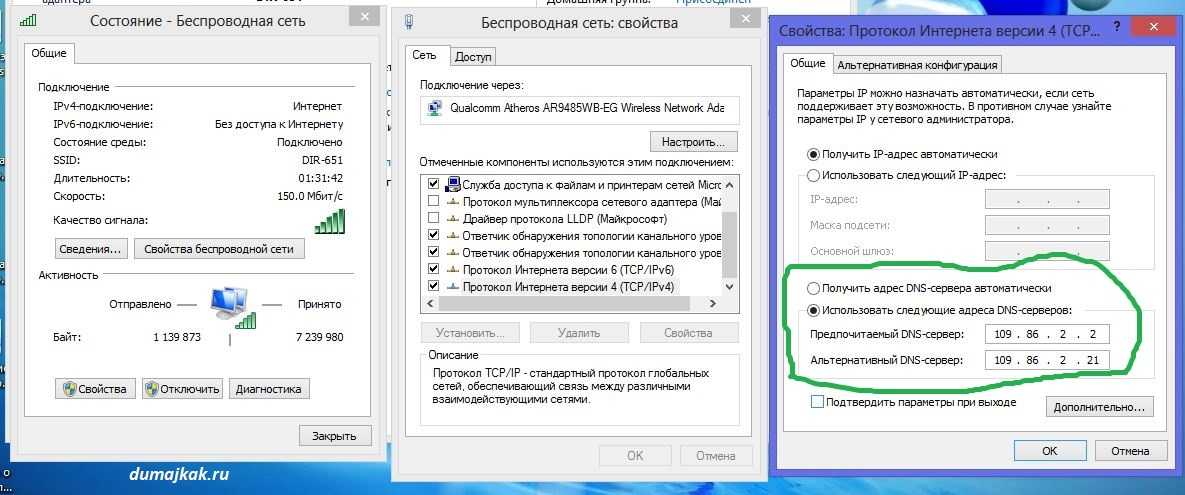Click the preferred DNS server field
This screenshot has height=495, width=1185.
pos(1046,334)
